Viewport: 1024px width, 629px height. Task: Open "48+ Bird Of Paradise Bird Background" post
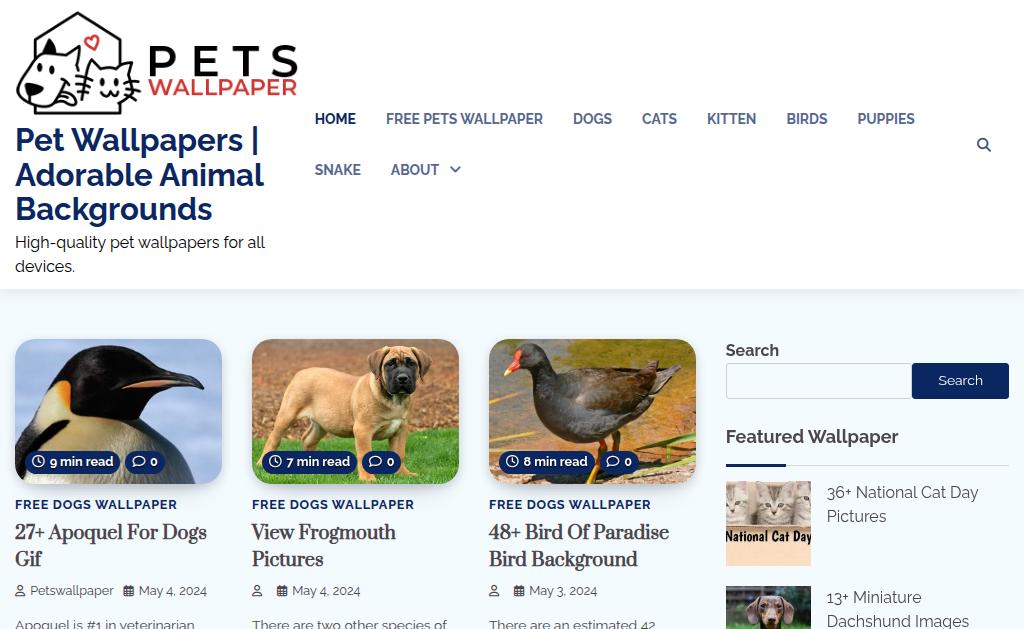point(579,545)
